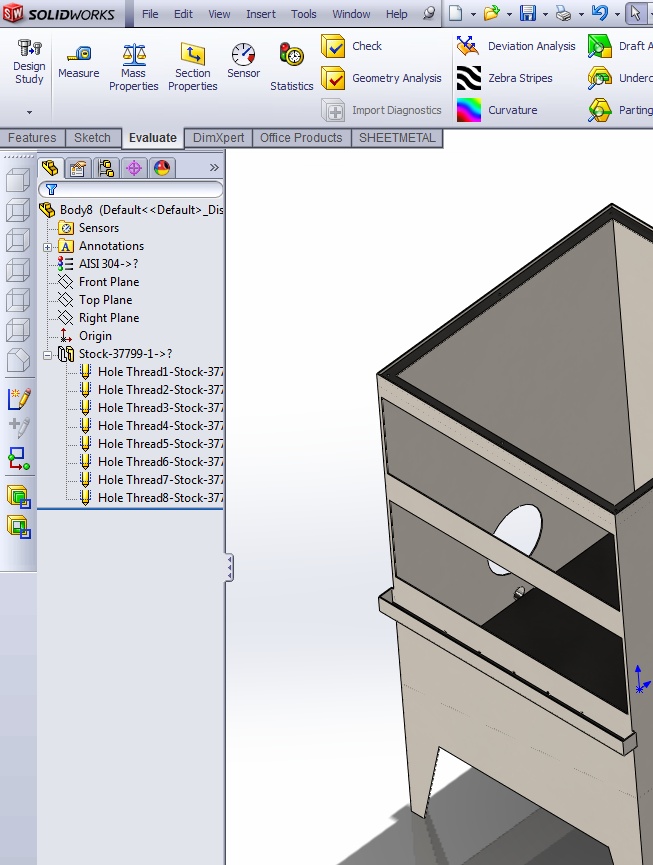Open the Statistics tool

click(292, 67)
